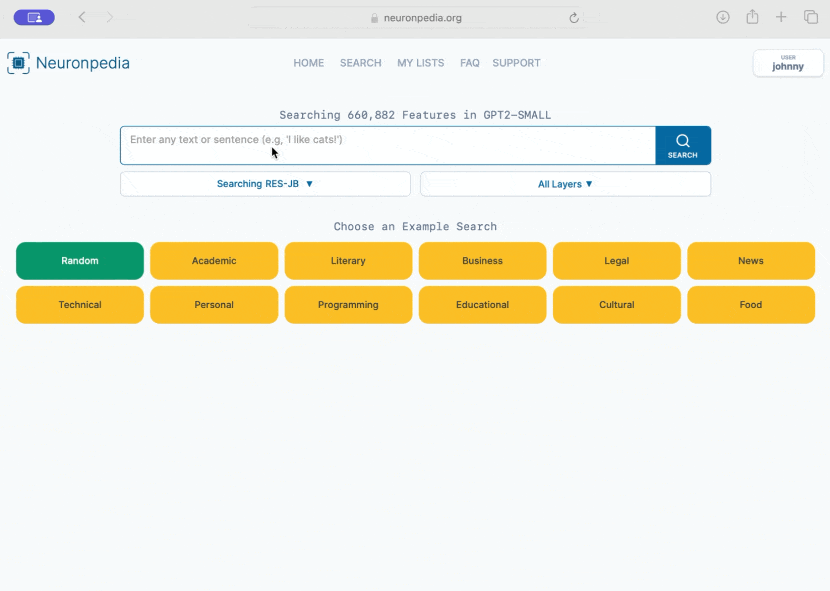Open the browser downloads icon
The image size is (830, 591).
pyautogui.click(x=723, y=17)
